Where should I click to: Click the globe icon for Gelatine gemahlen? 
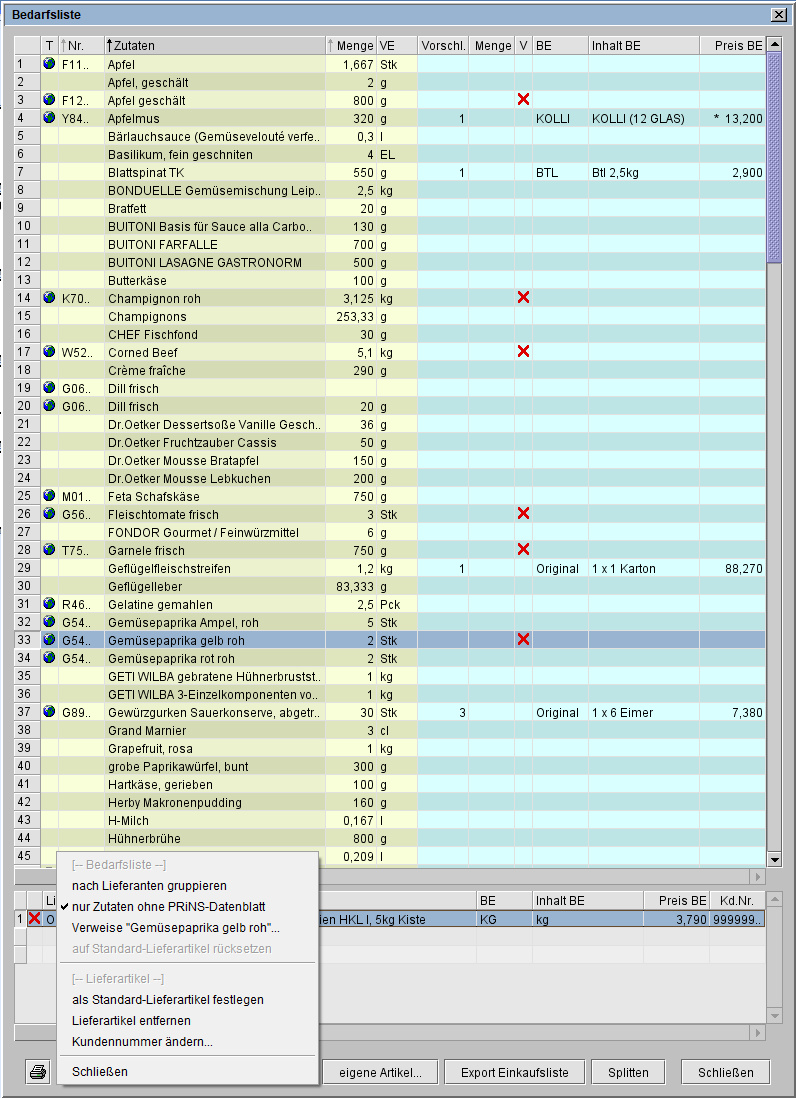tap(50, 604)
